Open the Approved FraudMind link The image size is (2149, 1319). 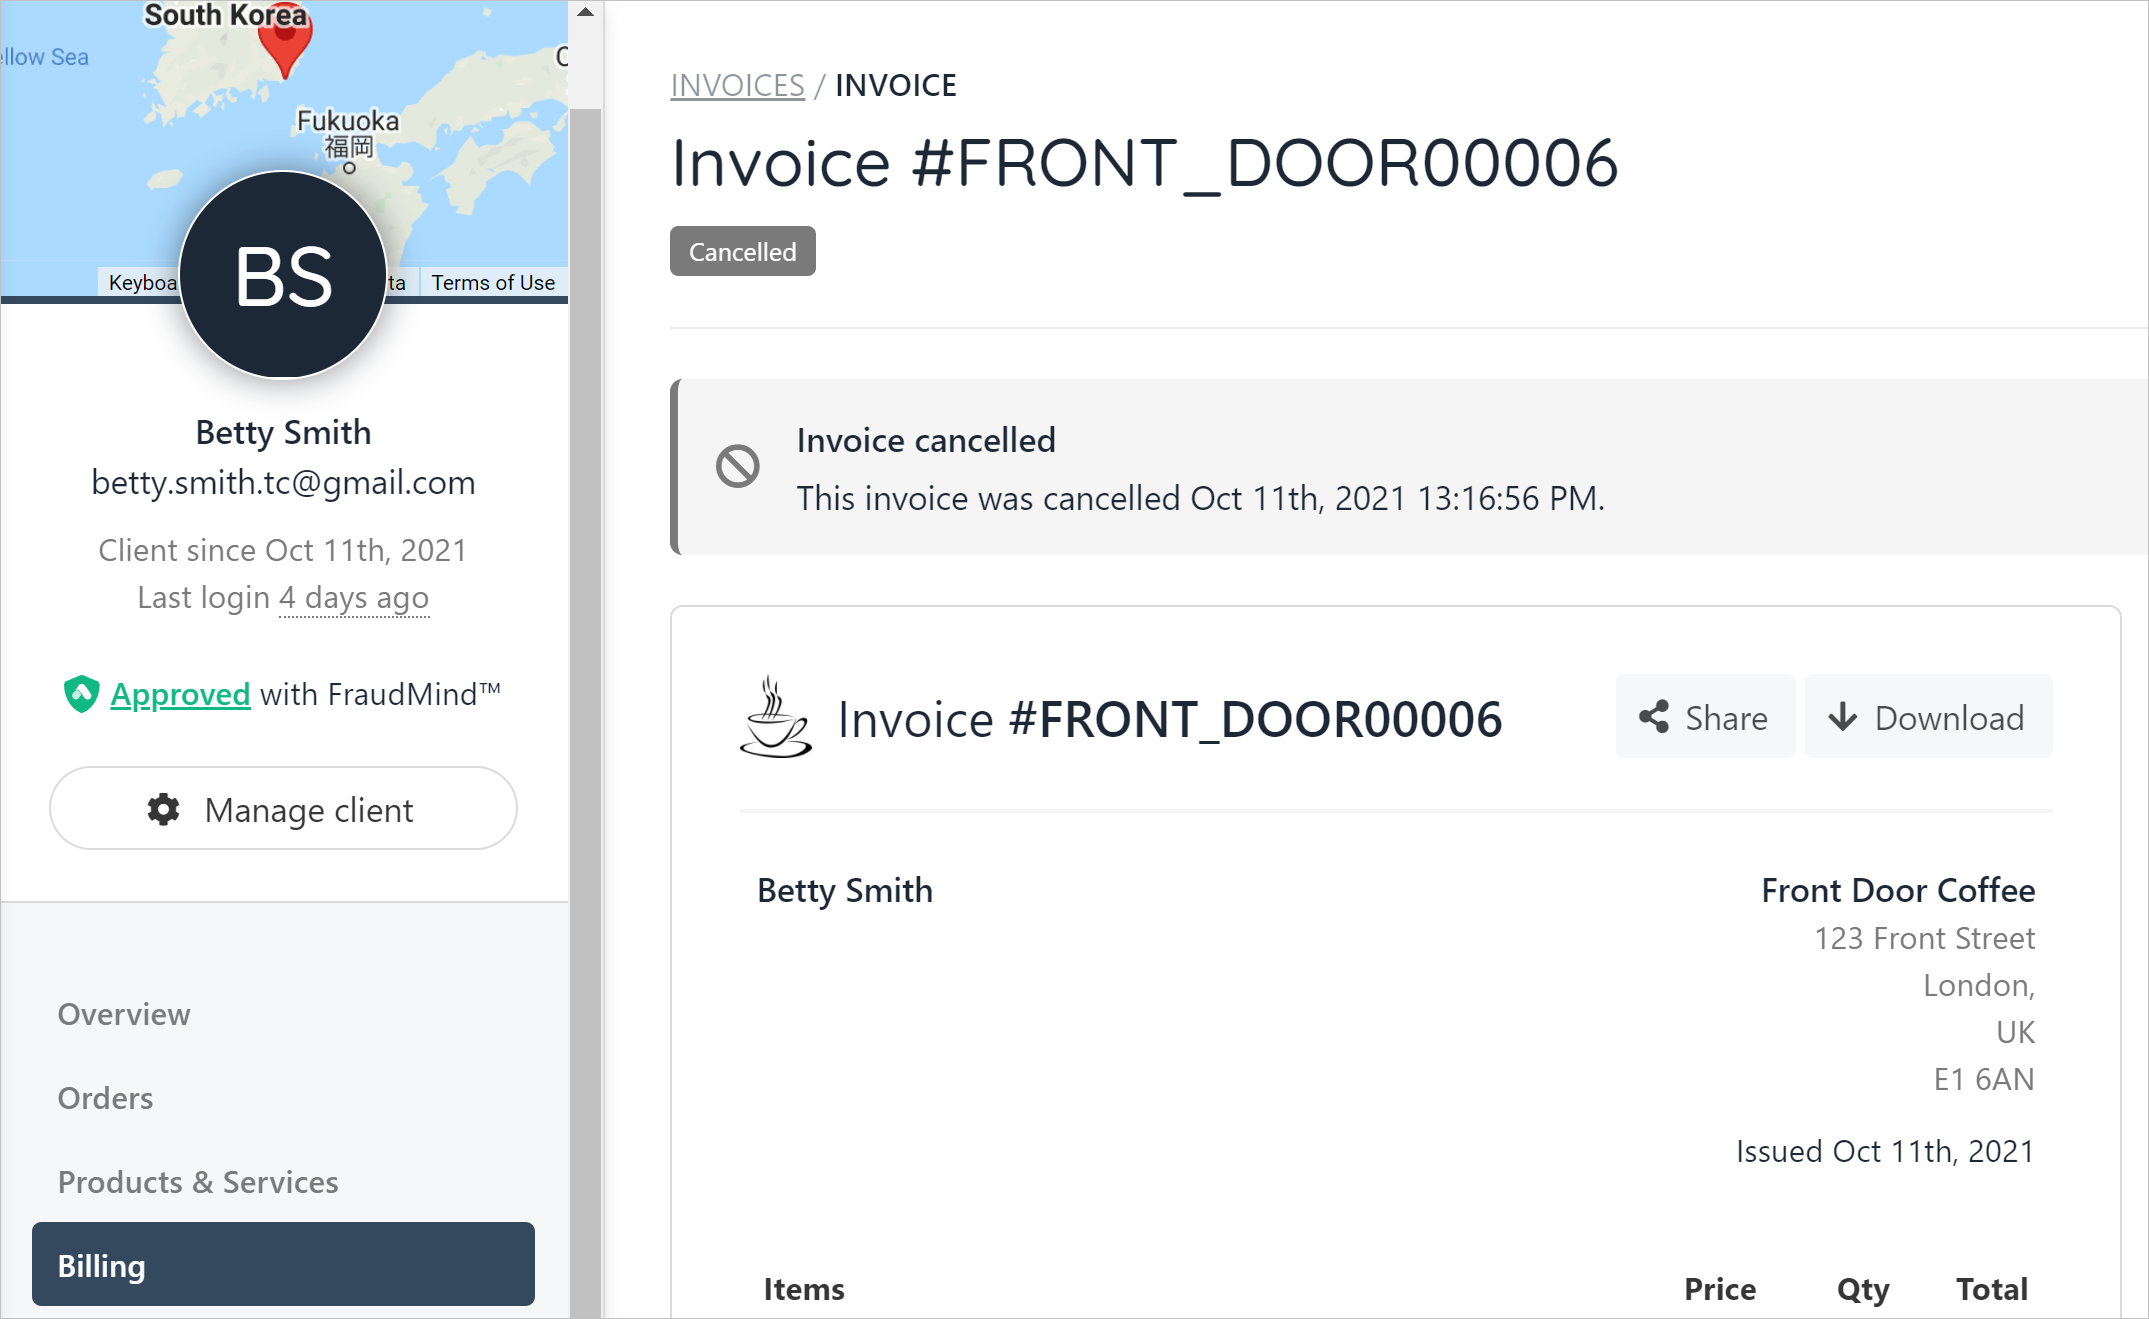coord(180,694)
